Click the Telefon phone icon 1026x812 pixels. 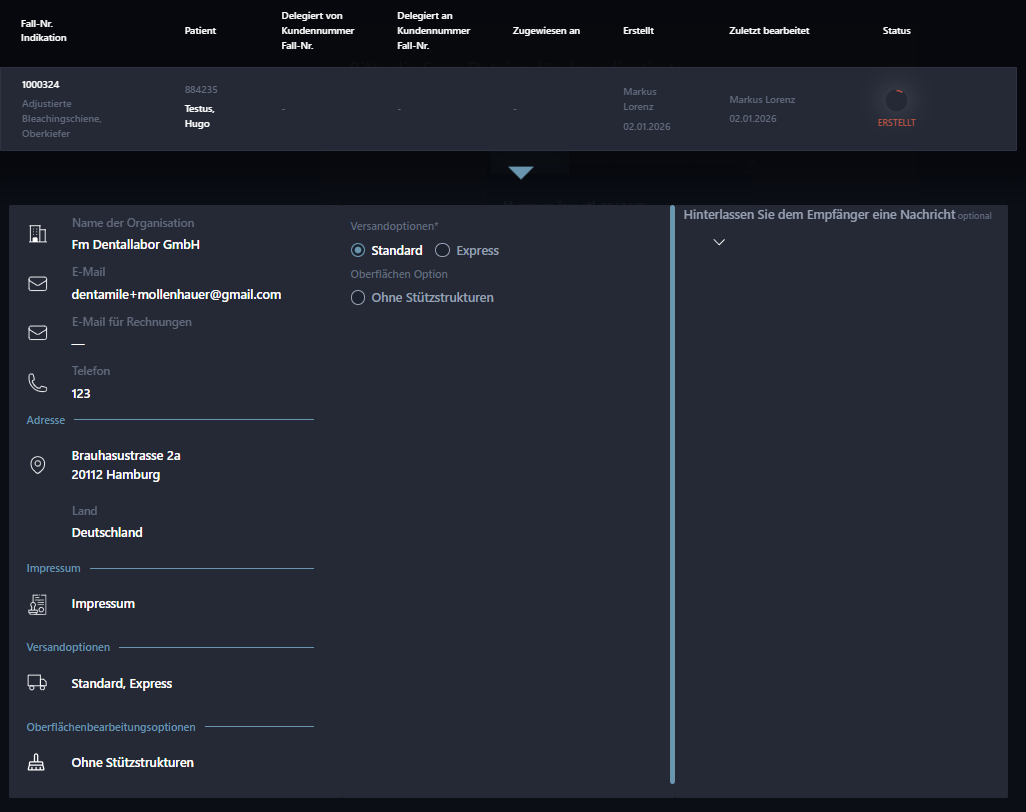38,382
